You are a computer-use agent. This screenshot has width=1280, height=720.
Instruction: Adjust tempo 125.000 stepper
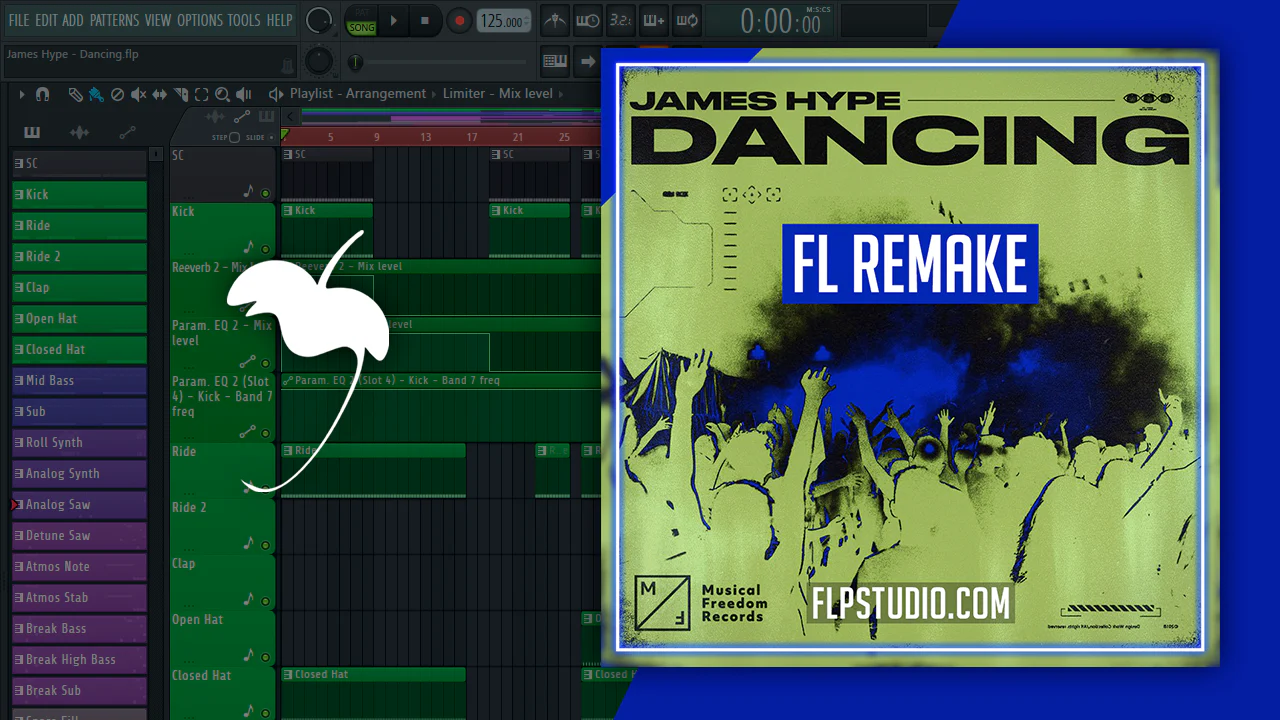[x=504, y=21]
